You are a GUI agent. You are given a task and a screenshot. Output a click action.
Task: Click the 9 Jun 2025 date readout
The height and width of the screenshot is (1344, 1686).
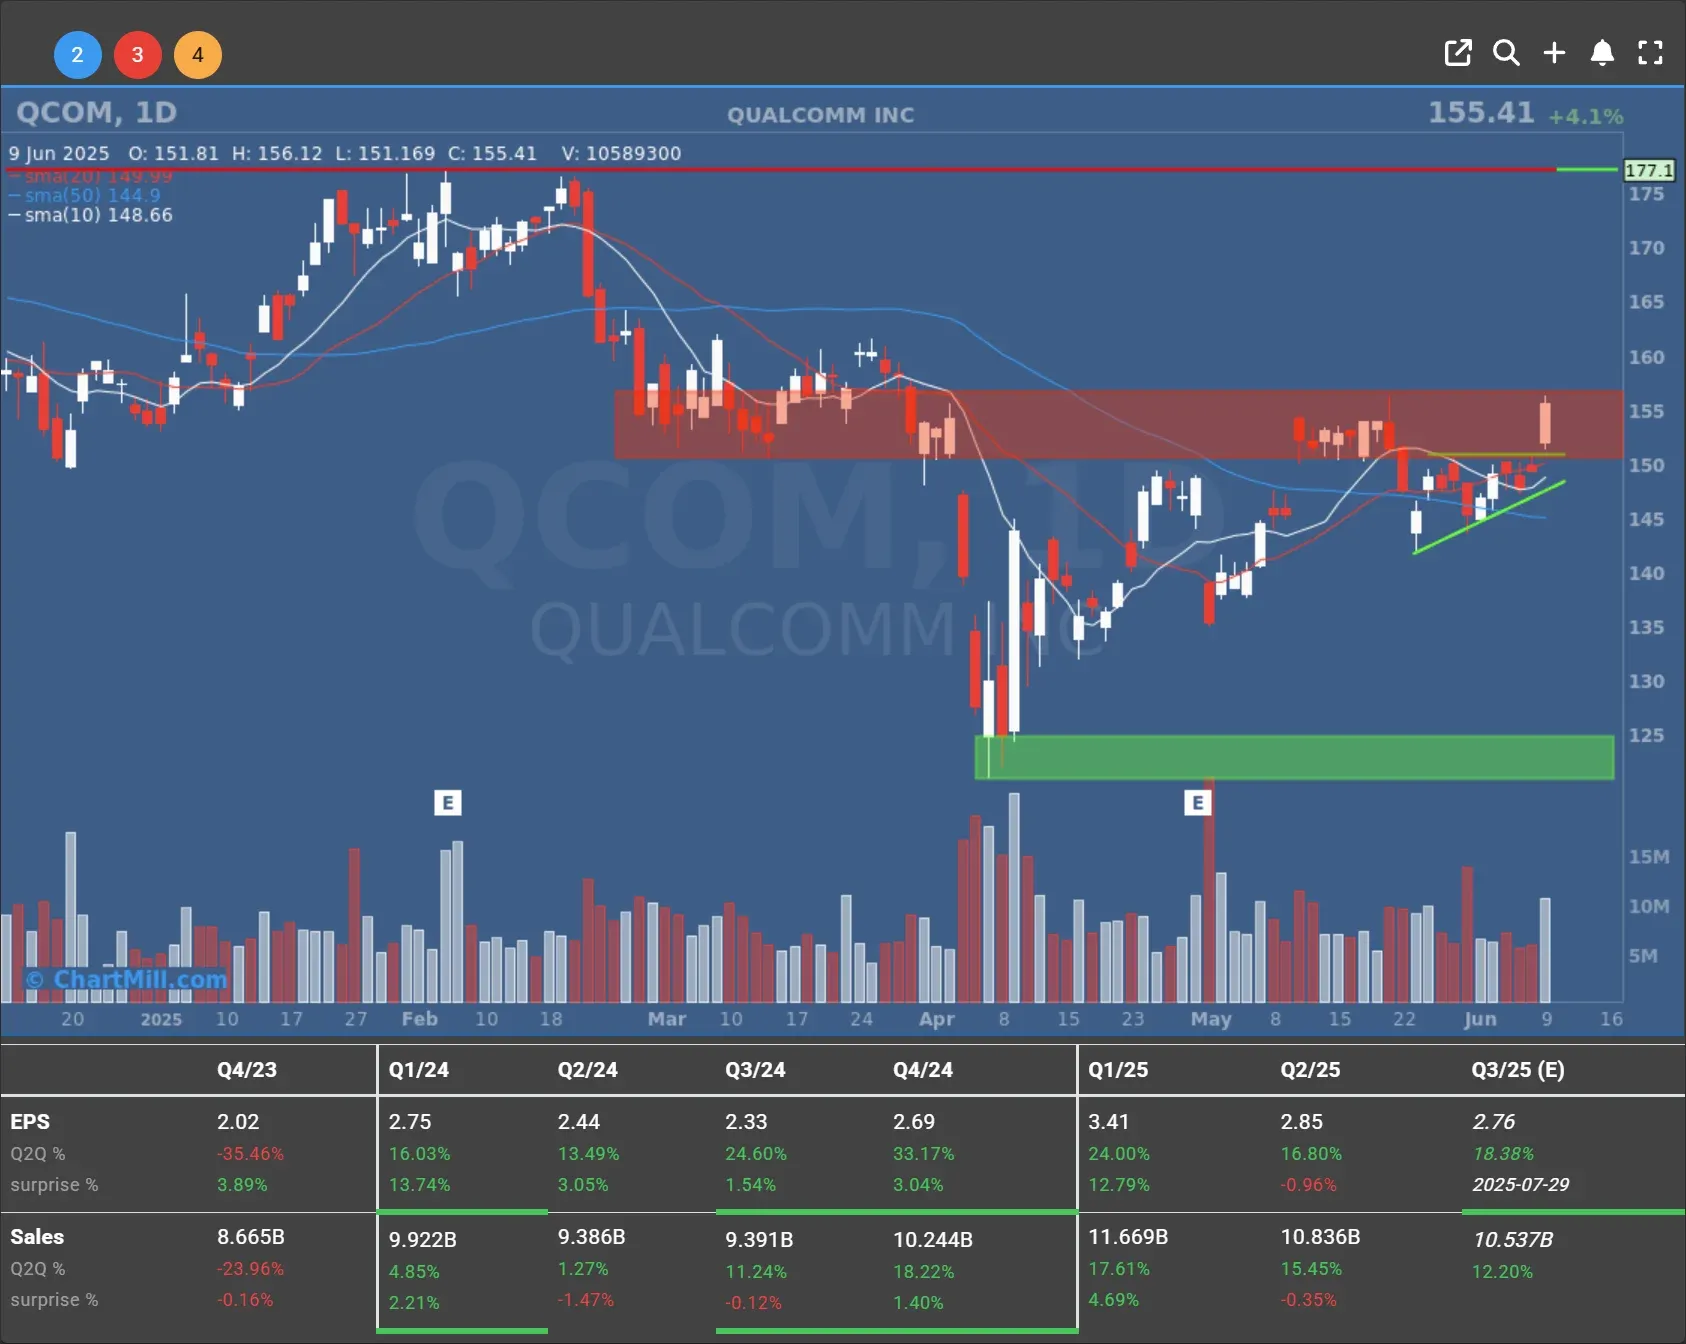point(59,153)
